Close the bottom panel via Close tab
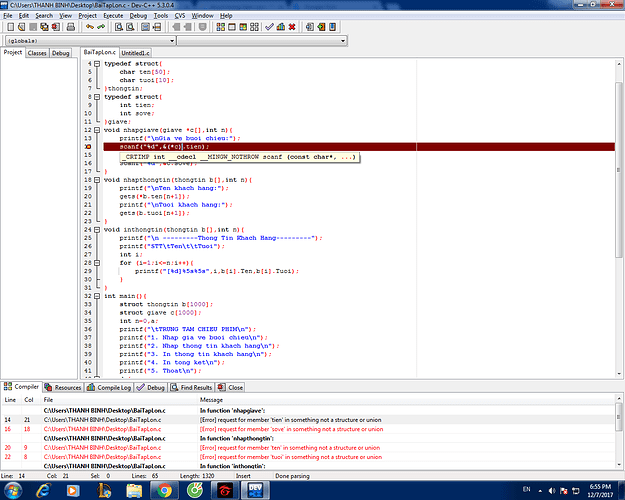Viewport: 625px width, 500px height. point(231,387)
